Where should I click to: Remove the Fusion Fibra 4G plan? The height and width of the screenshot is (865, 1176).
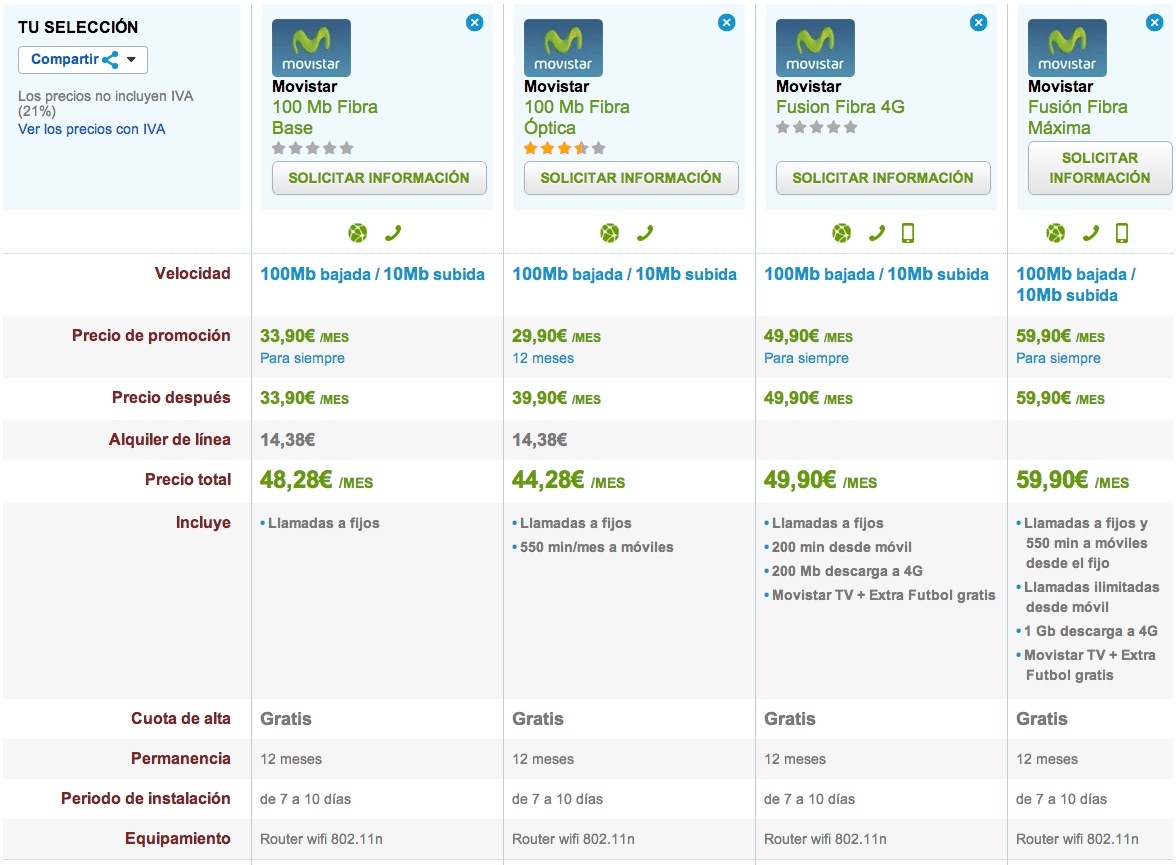coord(979,23)
